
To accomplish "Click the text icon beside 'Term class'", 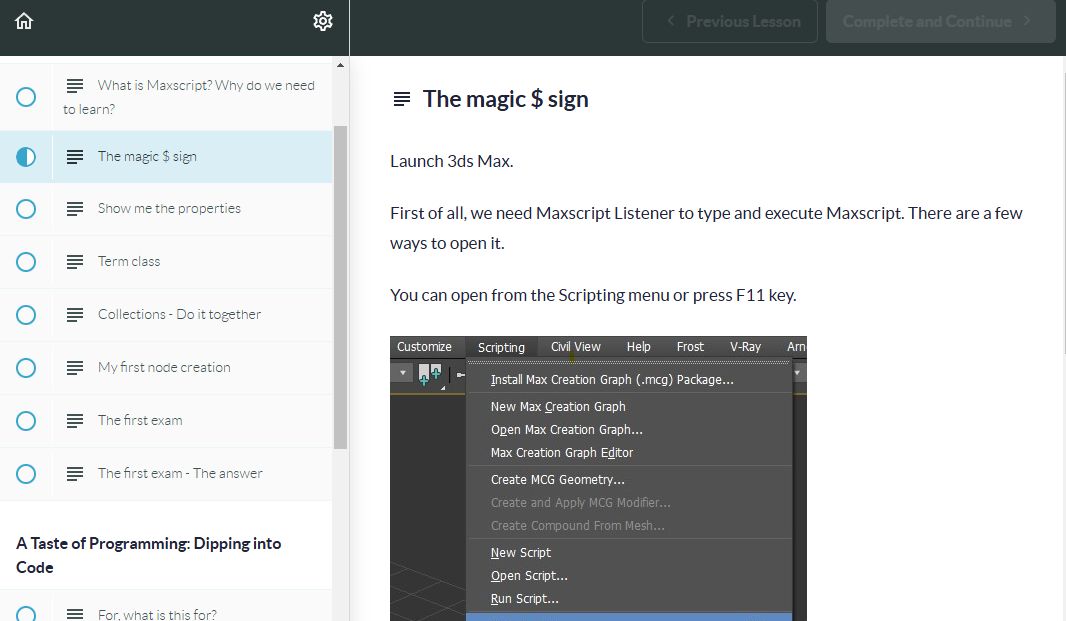I will tap(75, 262).
